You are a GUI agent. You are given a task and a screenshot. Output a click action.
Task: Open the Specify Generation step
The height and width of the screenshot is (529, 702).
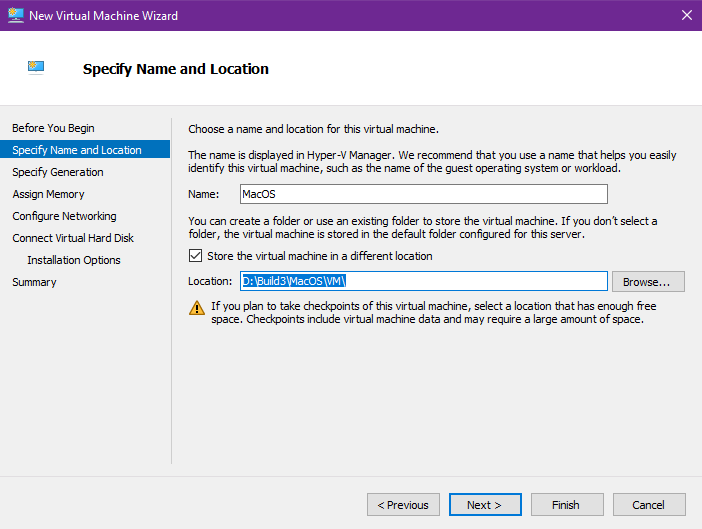coord(57,172)
